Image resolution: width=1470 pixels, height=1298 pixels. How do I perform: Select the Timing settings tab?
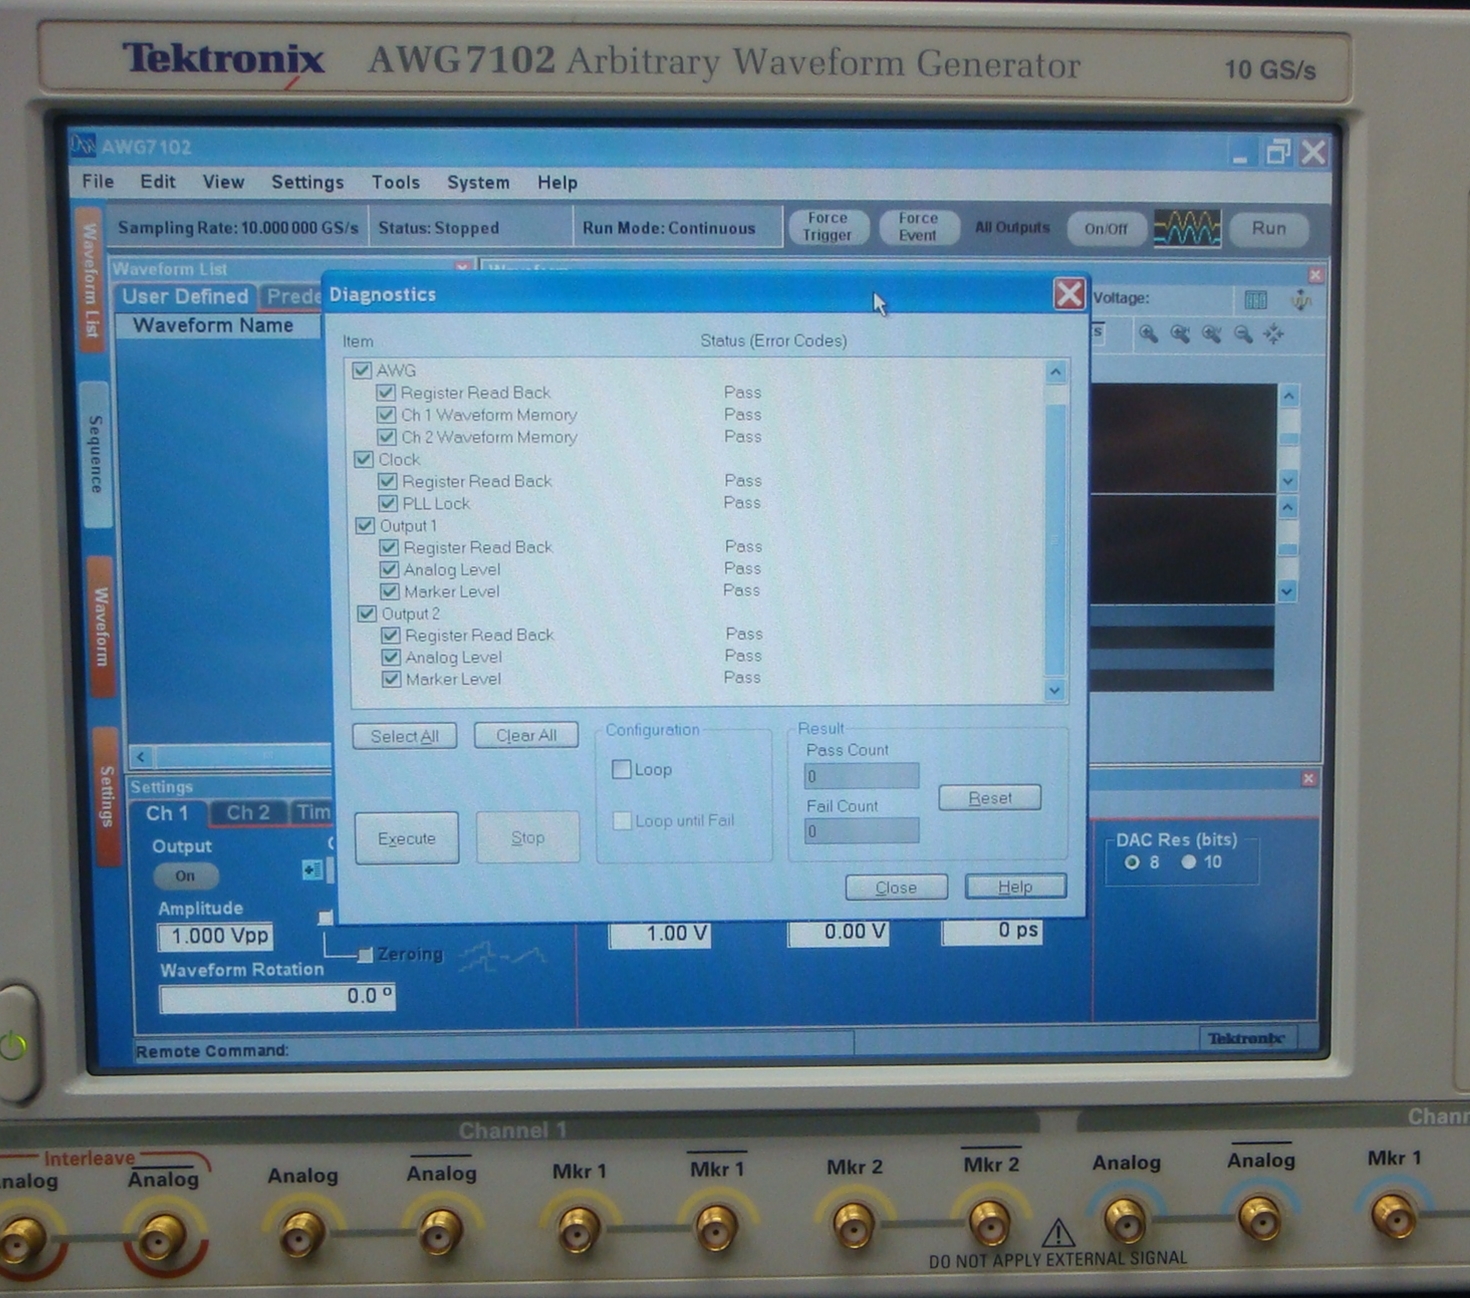point(312,812)
